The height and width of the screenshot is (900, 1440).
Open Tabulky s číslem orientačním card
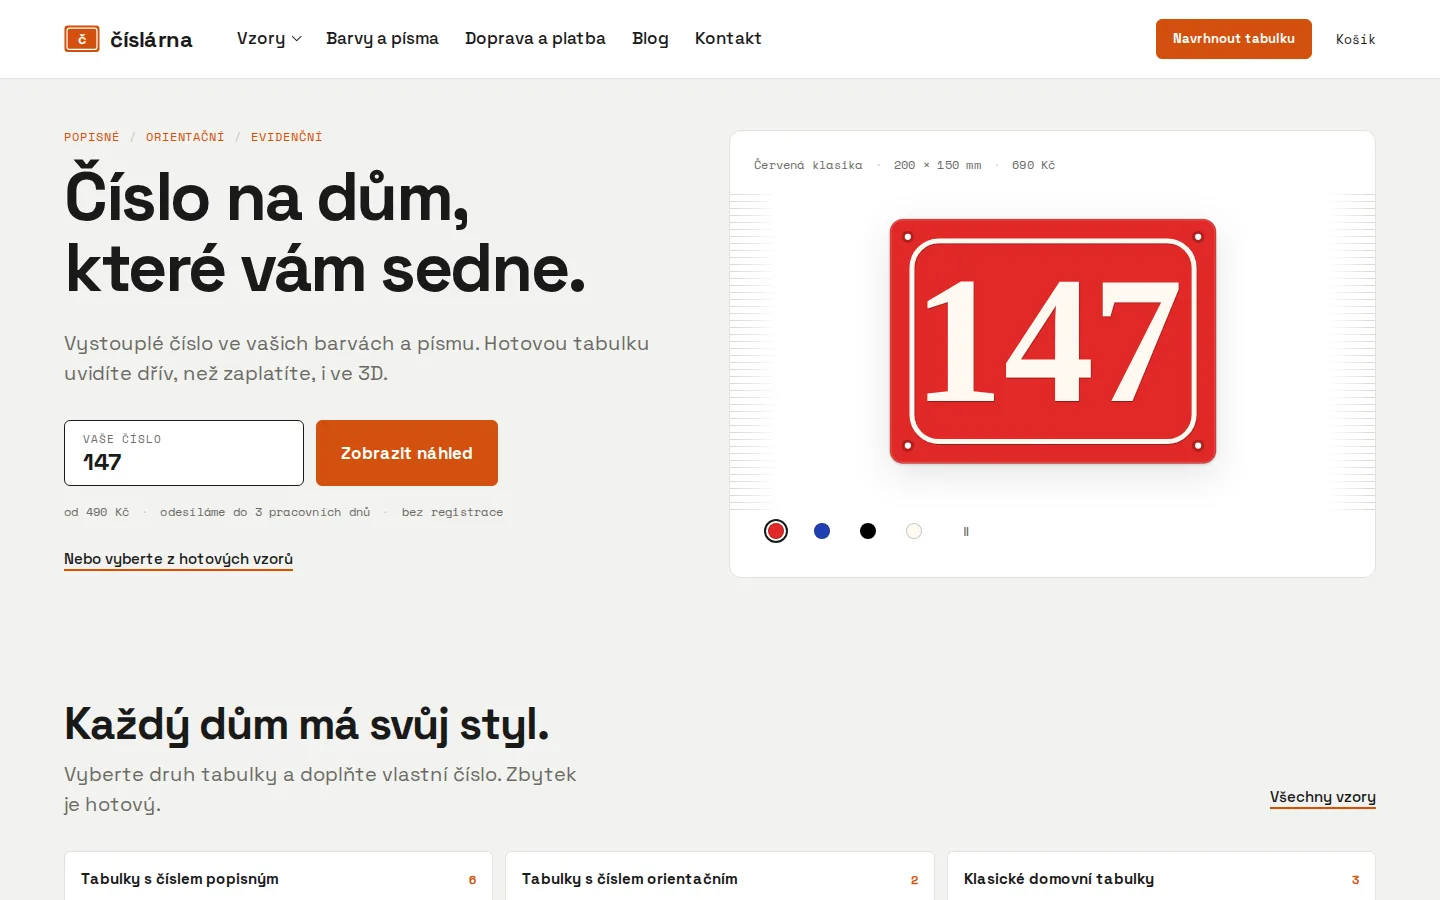[x=720, y=877]
